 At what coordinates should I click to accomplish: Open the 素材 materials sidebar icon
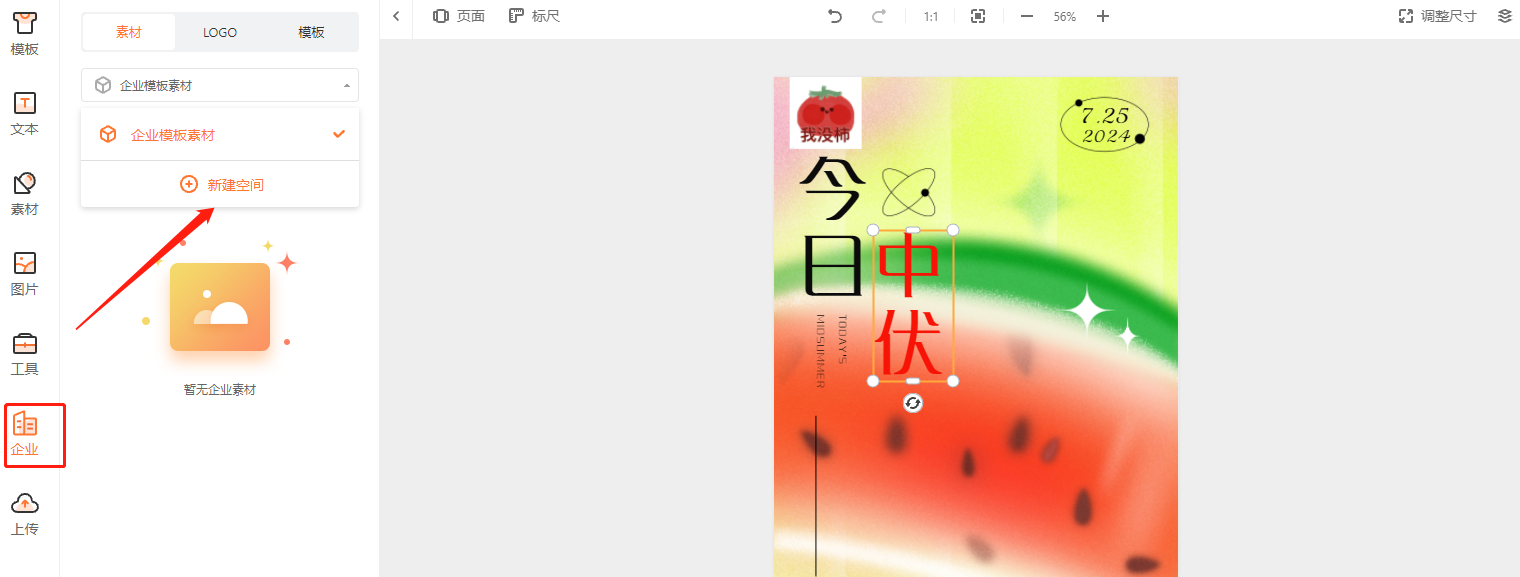point(25,194)
